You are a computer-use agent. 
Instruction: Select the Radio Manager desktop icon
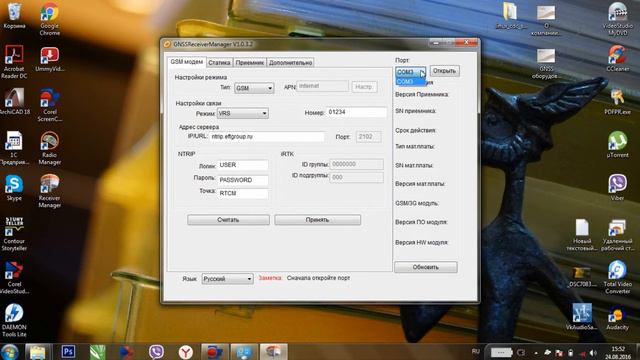point(49,148)
